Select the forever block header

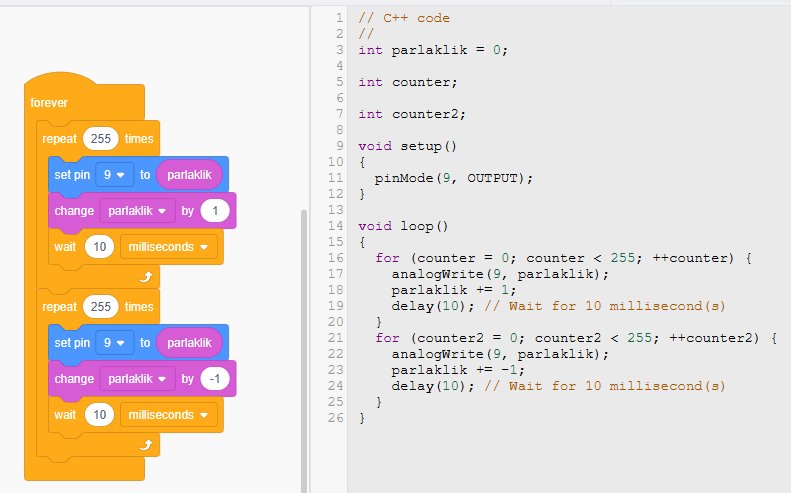click(50, 103)
